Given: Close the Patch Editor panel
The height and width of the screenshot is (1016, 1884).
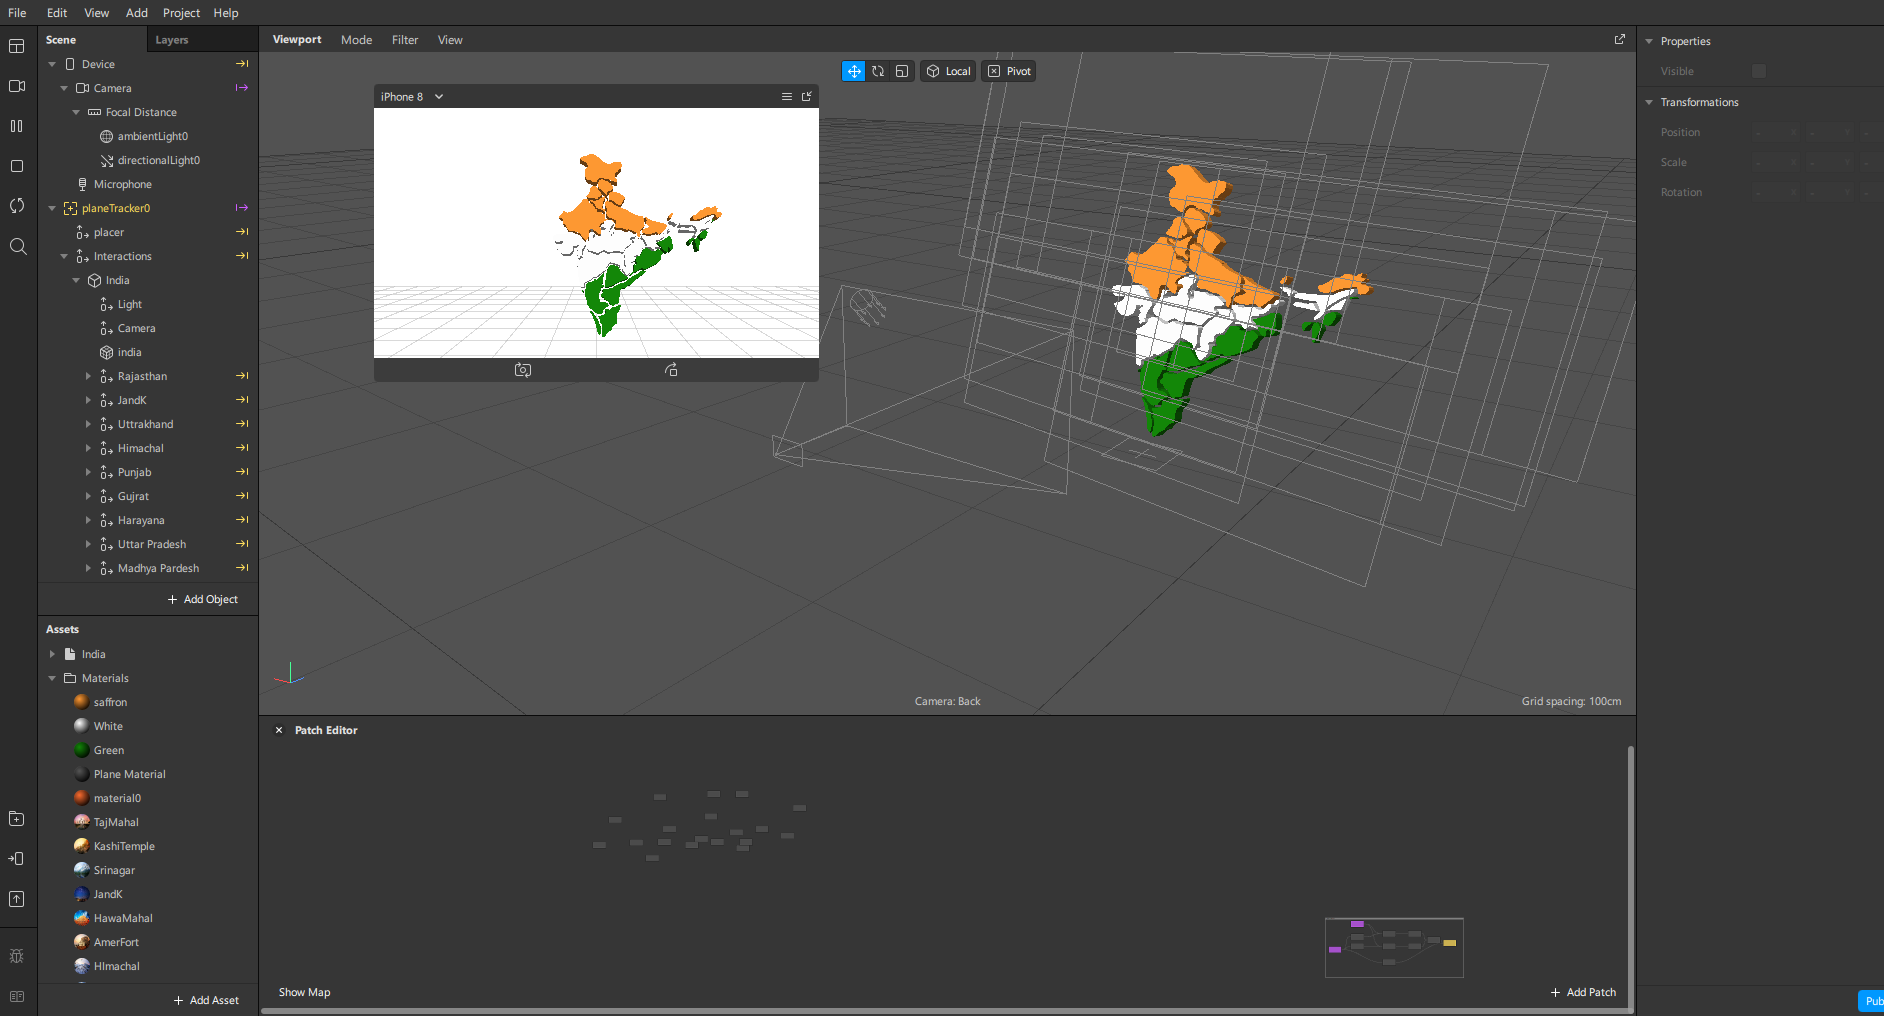Looking at the screenshot, I should coord(279,730).
